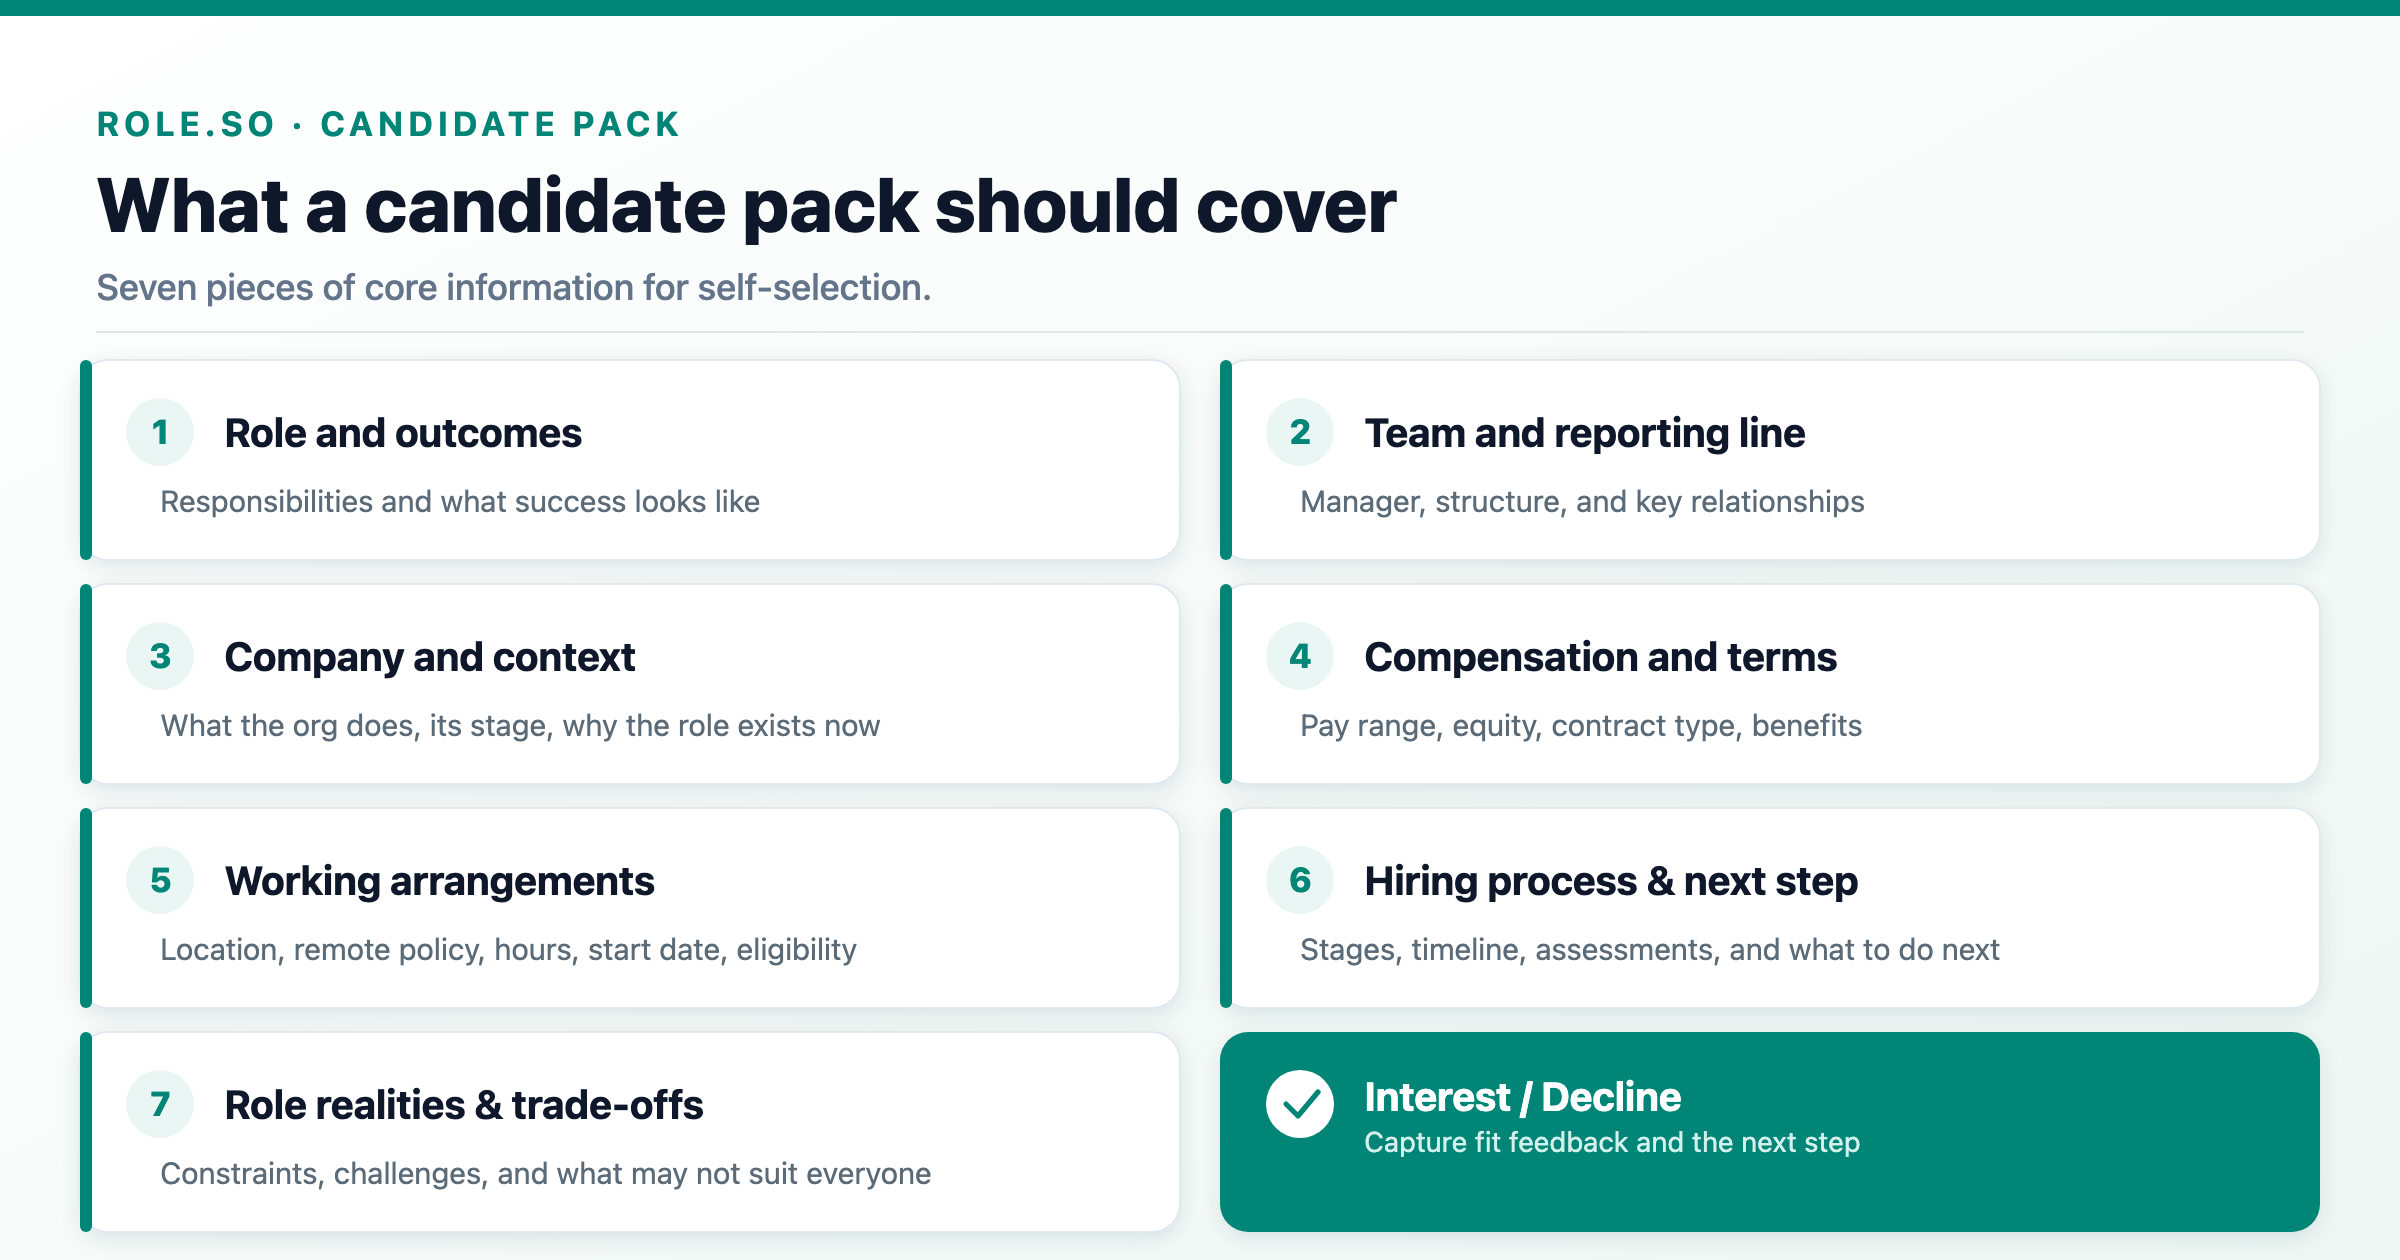Click the number 2 badge on Team and reporting line

point(1300,432)
